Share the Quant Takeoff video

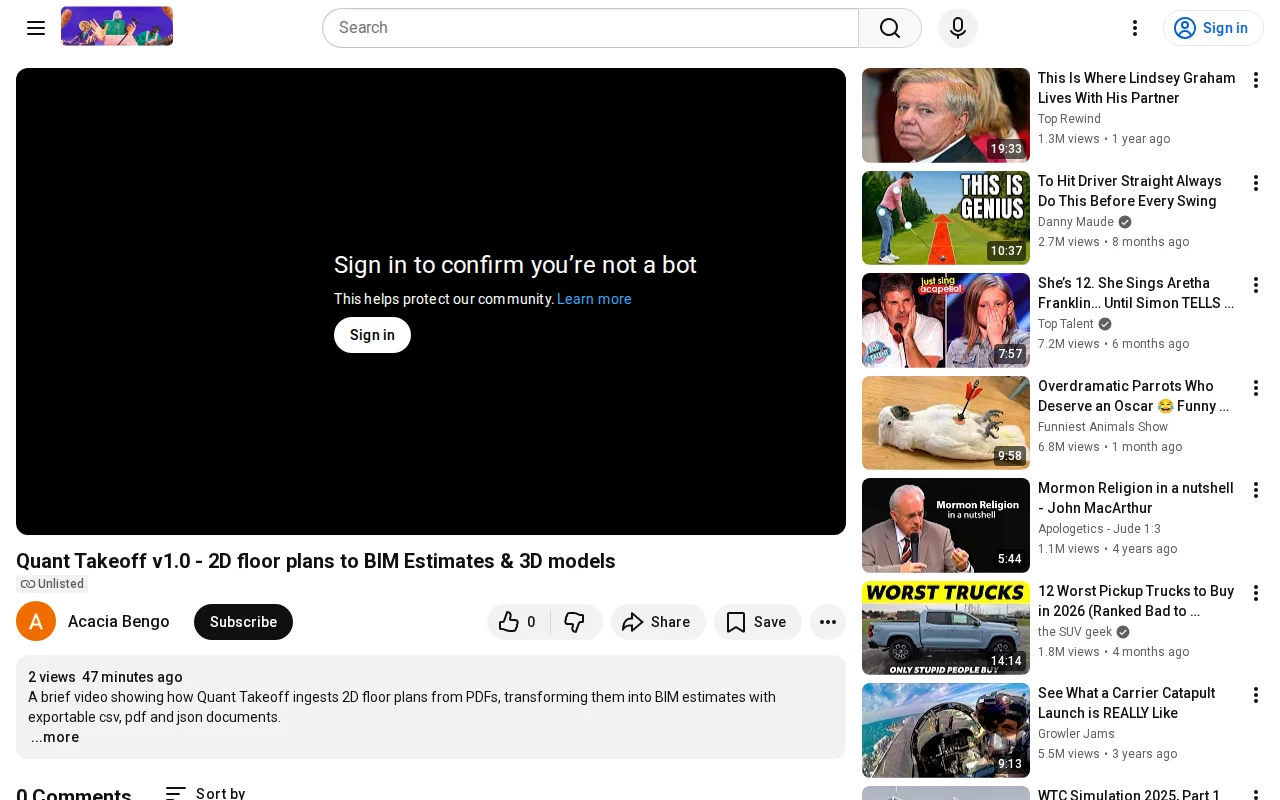[x=658, y=622]
